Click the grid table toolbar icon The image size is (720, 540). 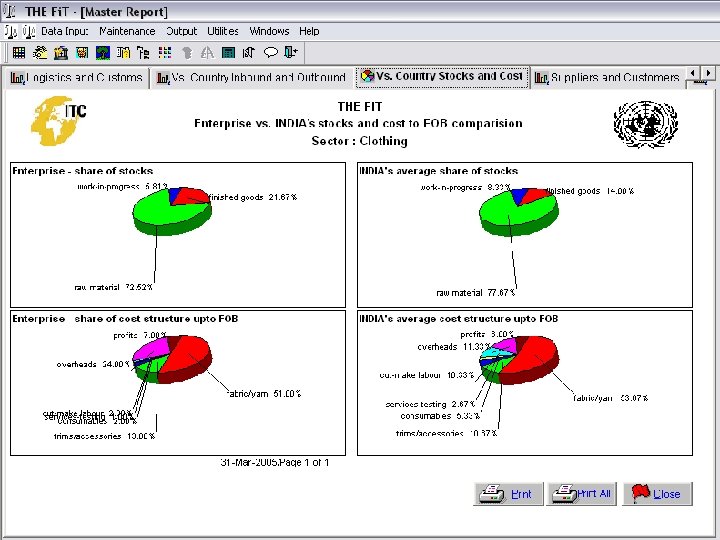point(19,53)
